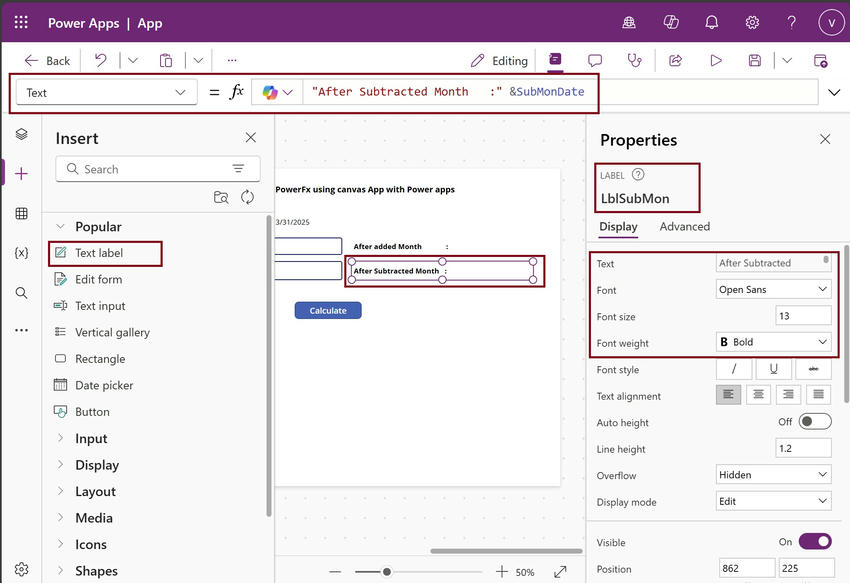The width and height of the screenshot is (850, 583).
Task: Open the App checker stethoscope icon
Action: point(634,60)
